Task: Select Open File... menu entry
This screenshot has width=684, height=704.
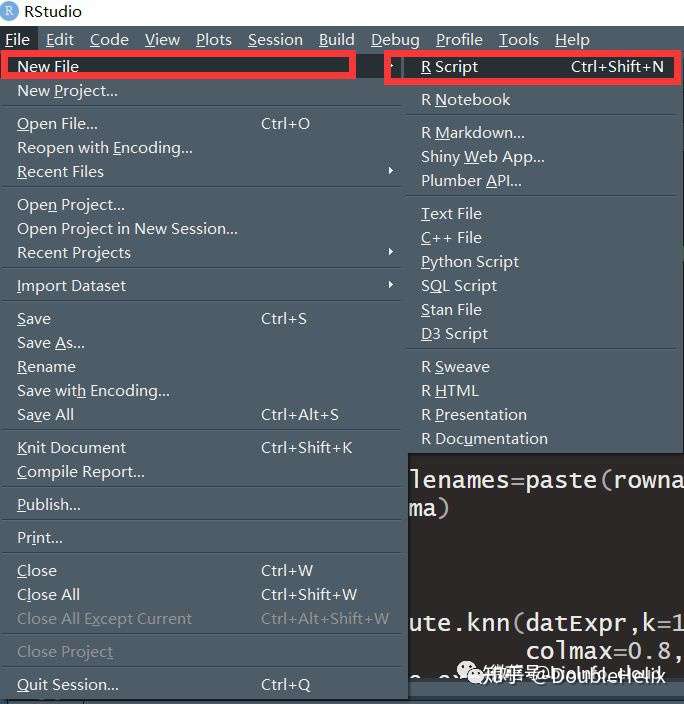Action: coord(202,123)
